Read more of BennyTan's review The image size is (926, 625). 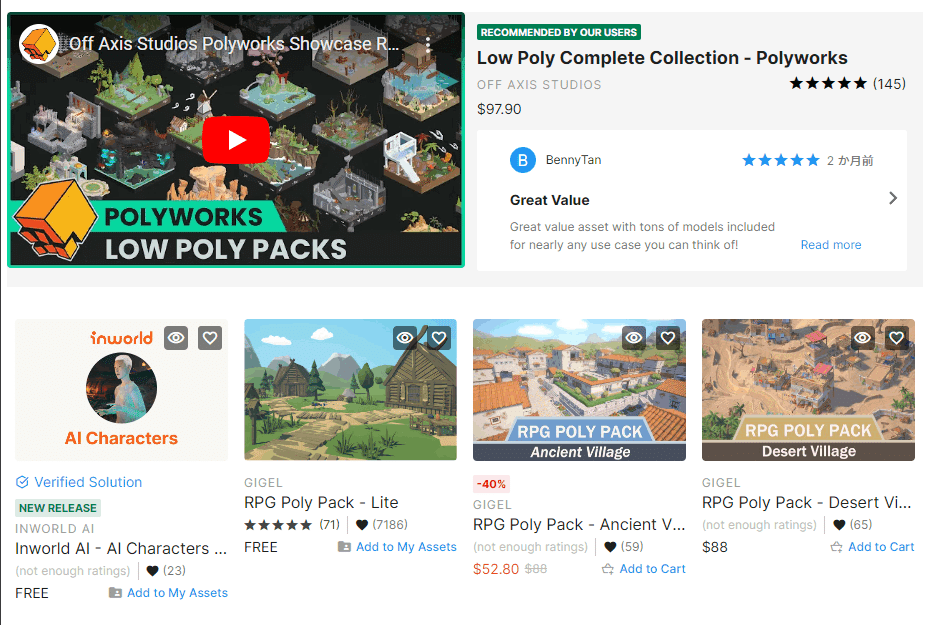(831, 245)
